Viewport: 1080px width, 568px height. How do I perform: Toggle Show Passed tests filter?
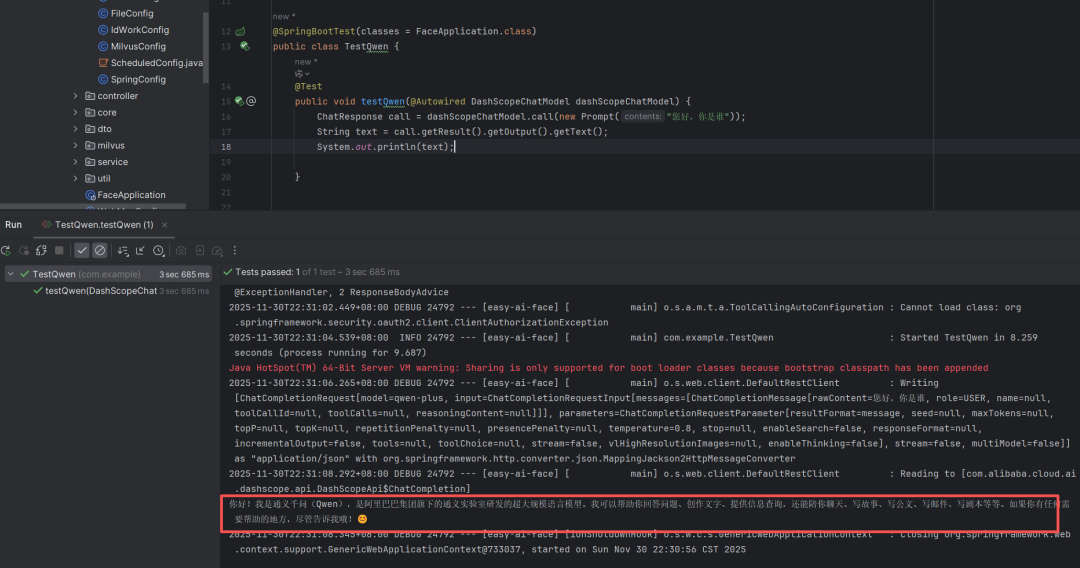coord(82,250)
